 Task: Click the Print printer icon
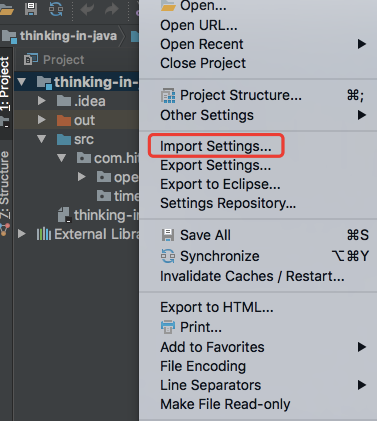[168, 327]
